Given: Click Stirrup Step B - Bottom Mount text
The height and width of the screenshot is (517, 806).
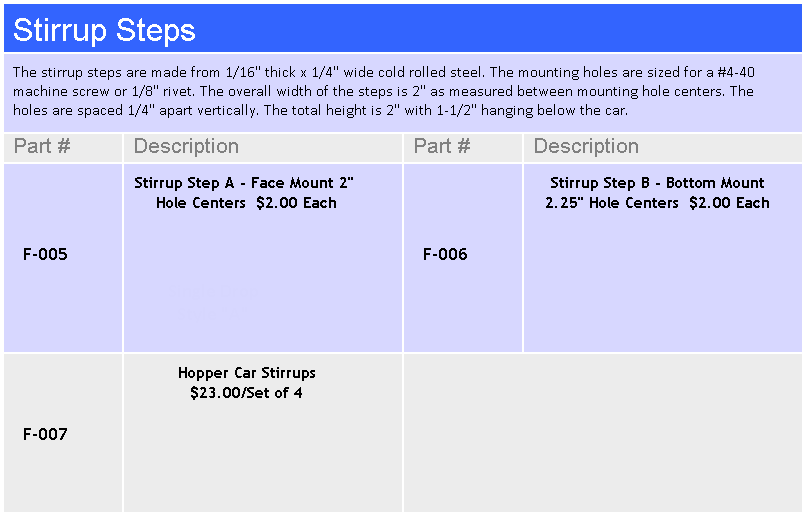Looking at the screenshot, I should (657, 183).
